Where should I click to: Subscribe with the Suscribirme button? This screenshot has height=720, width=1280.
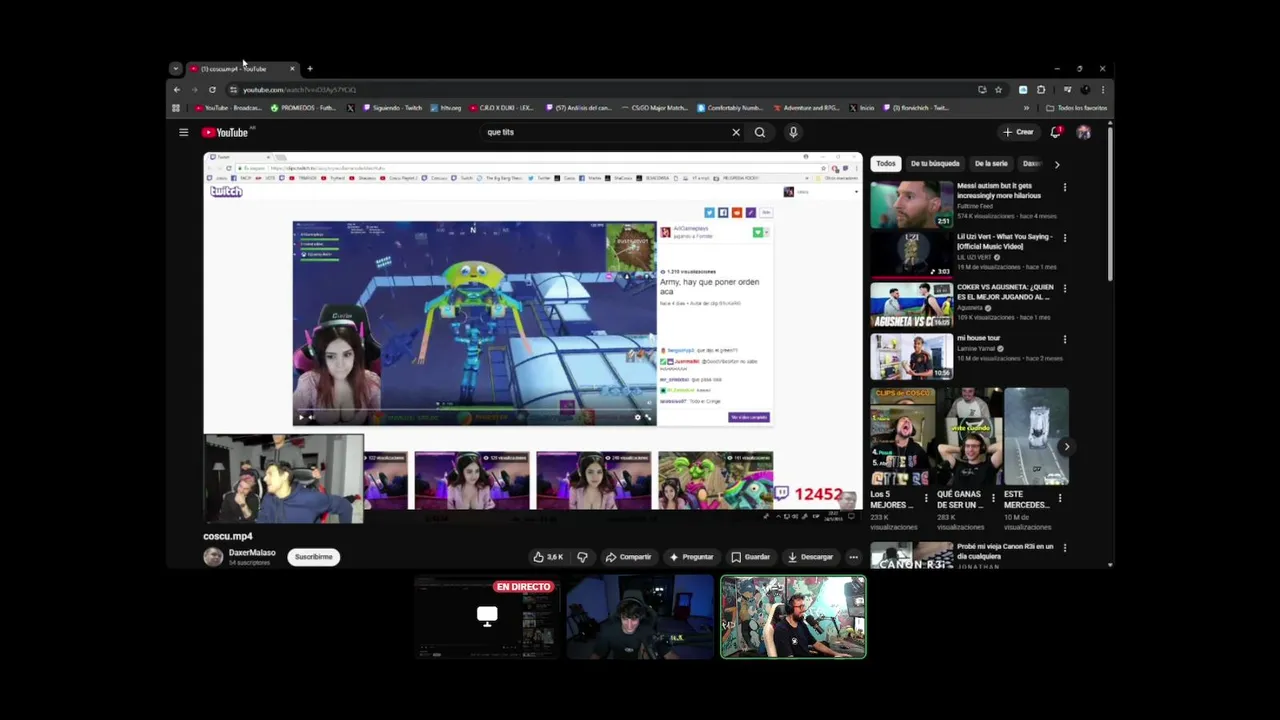click(x=314, y=557)
